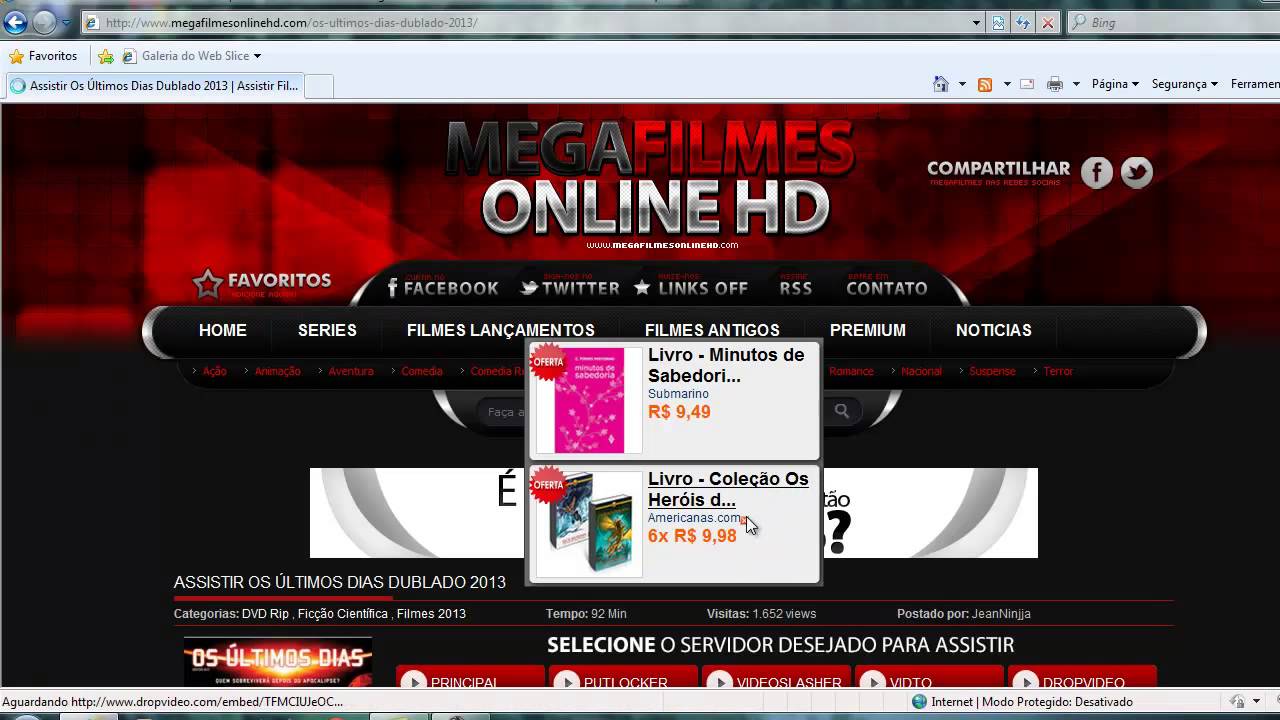
Task: Click the Os Últimos Dias poster thumbnail
Action: [278, 662]
